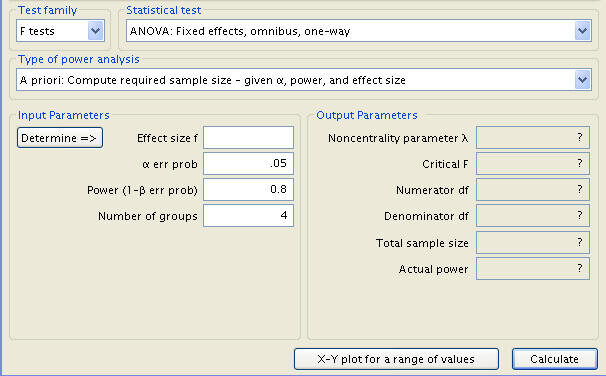Select the Denominator df output box
Image resolution: width=606 pixels, height=376 pixels.
point(533,215)
